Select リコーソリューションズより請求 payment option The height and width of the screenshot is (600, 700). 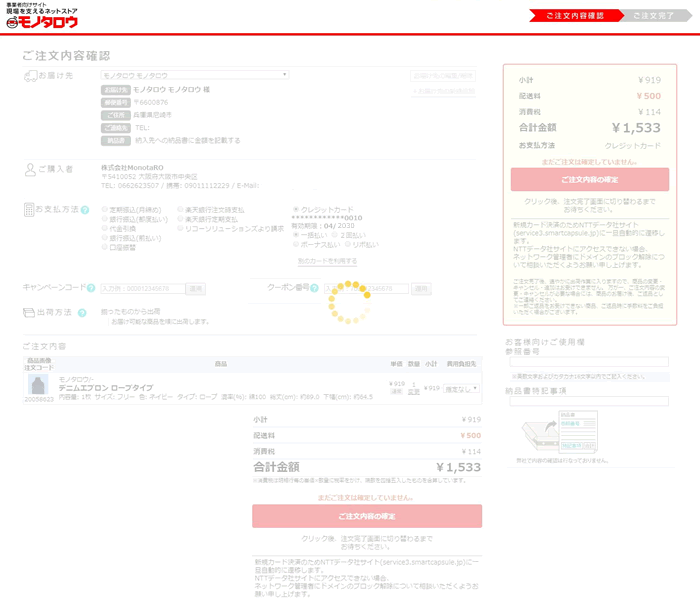180,228
